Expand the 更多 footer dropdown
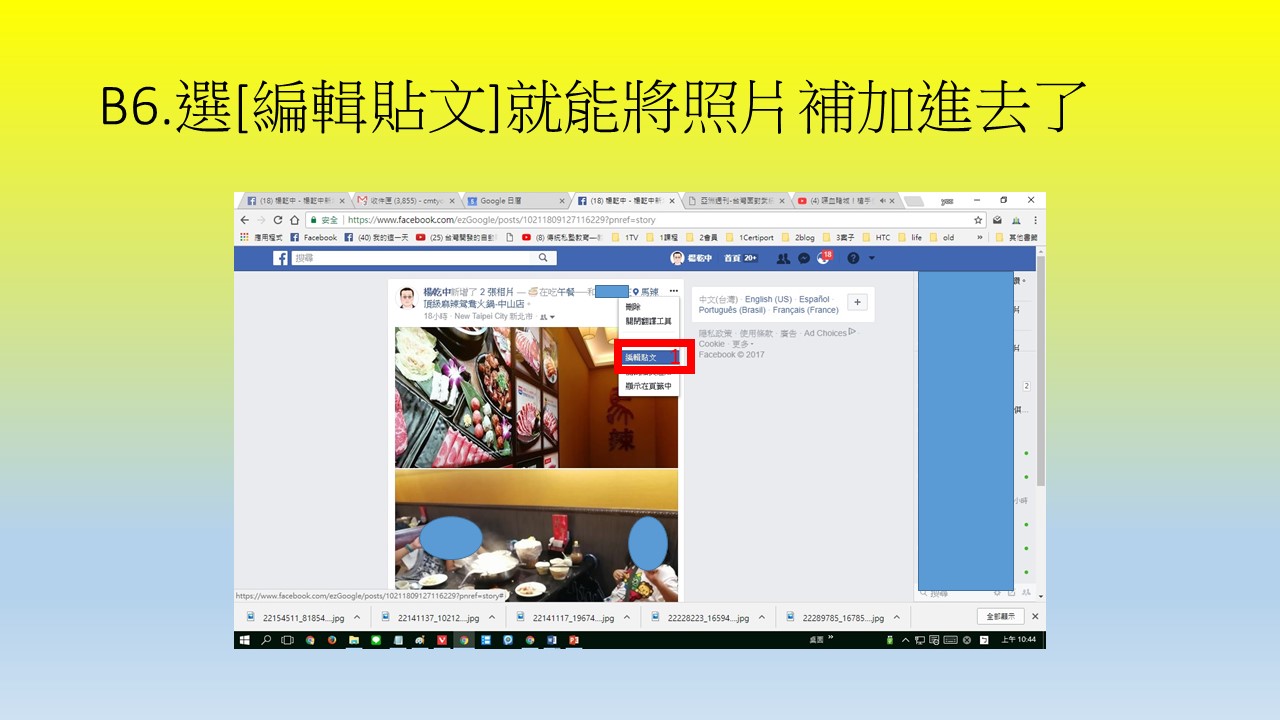 (741, 344)
